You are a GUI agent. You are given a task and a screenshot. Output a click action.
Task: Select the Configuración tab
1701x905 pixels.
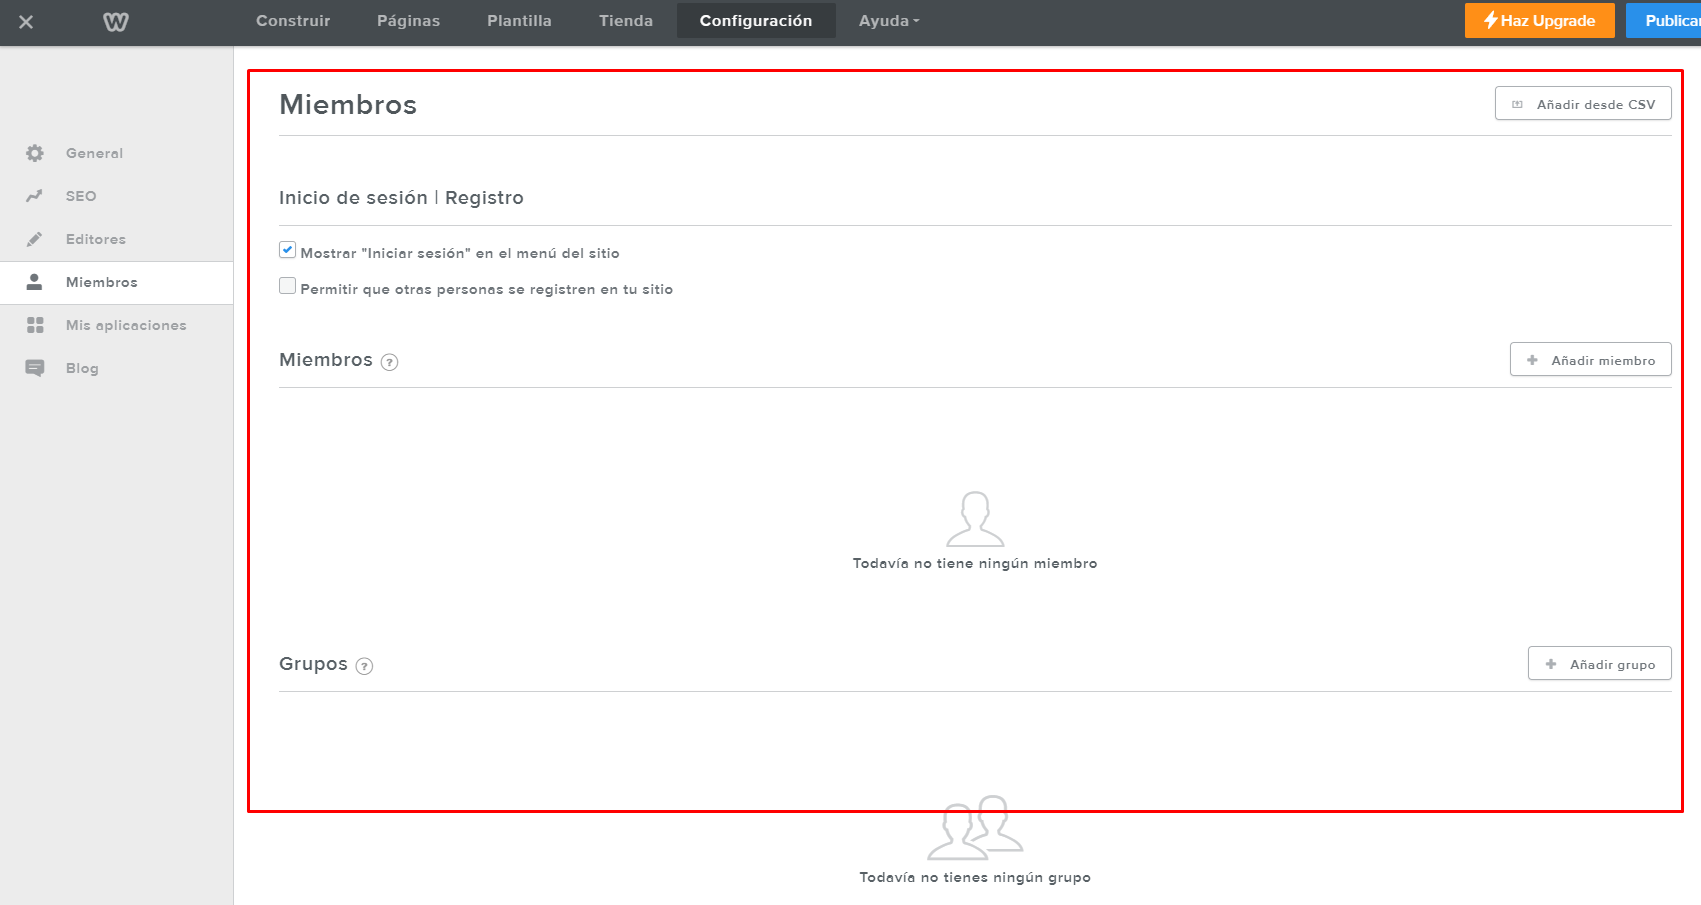pos(756,21)
